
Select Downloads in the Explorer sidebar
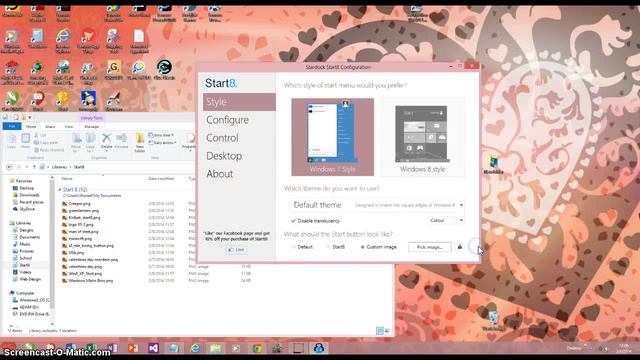coord(29,195)
